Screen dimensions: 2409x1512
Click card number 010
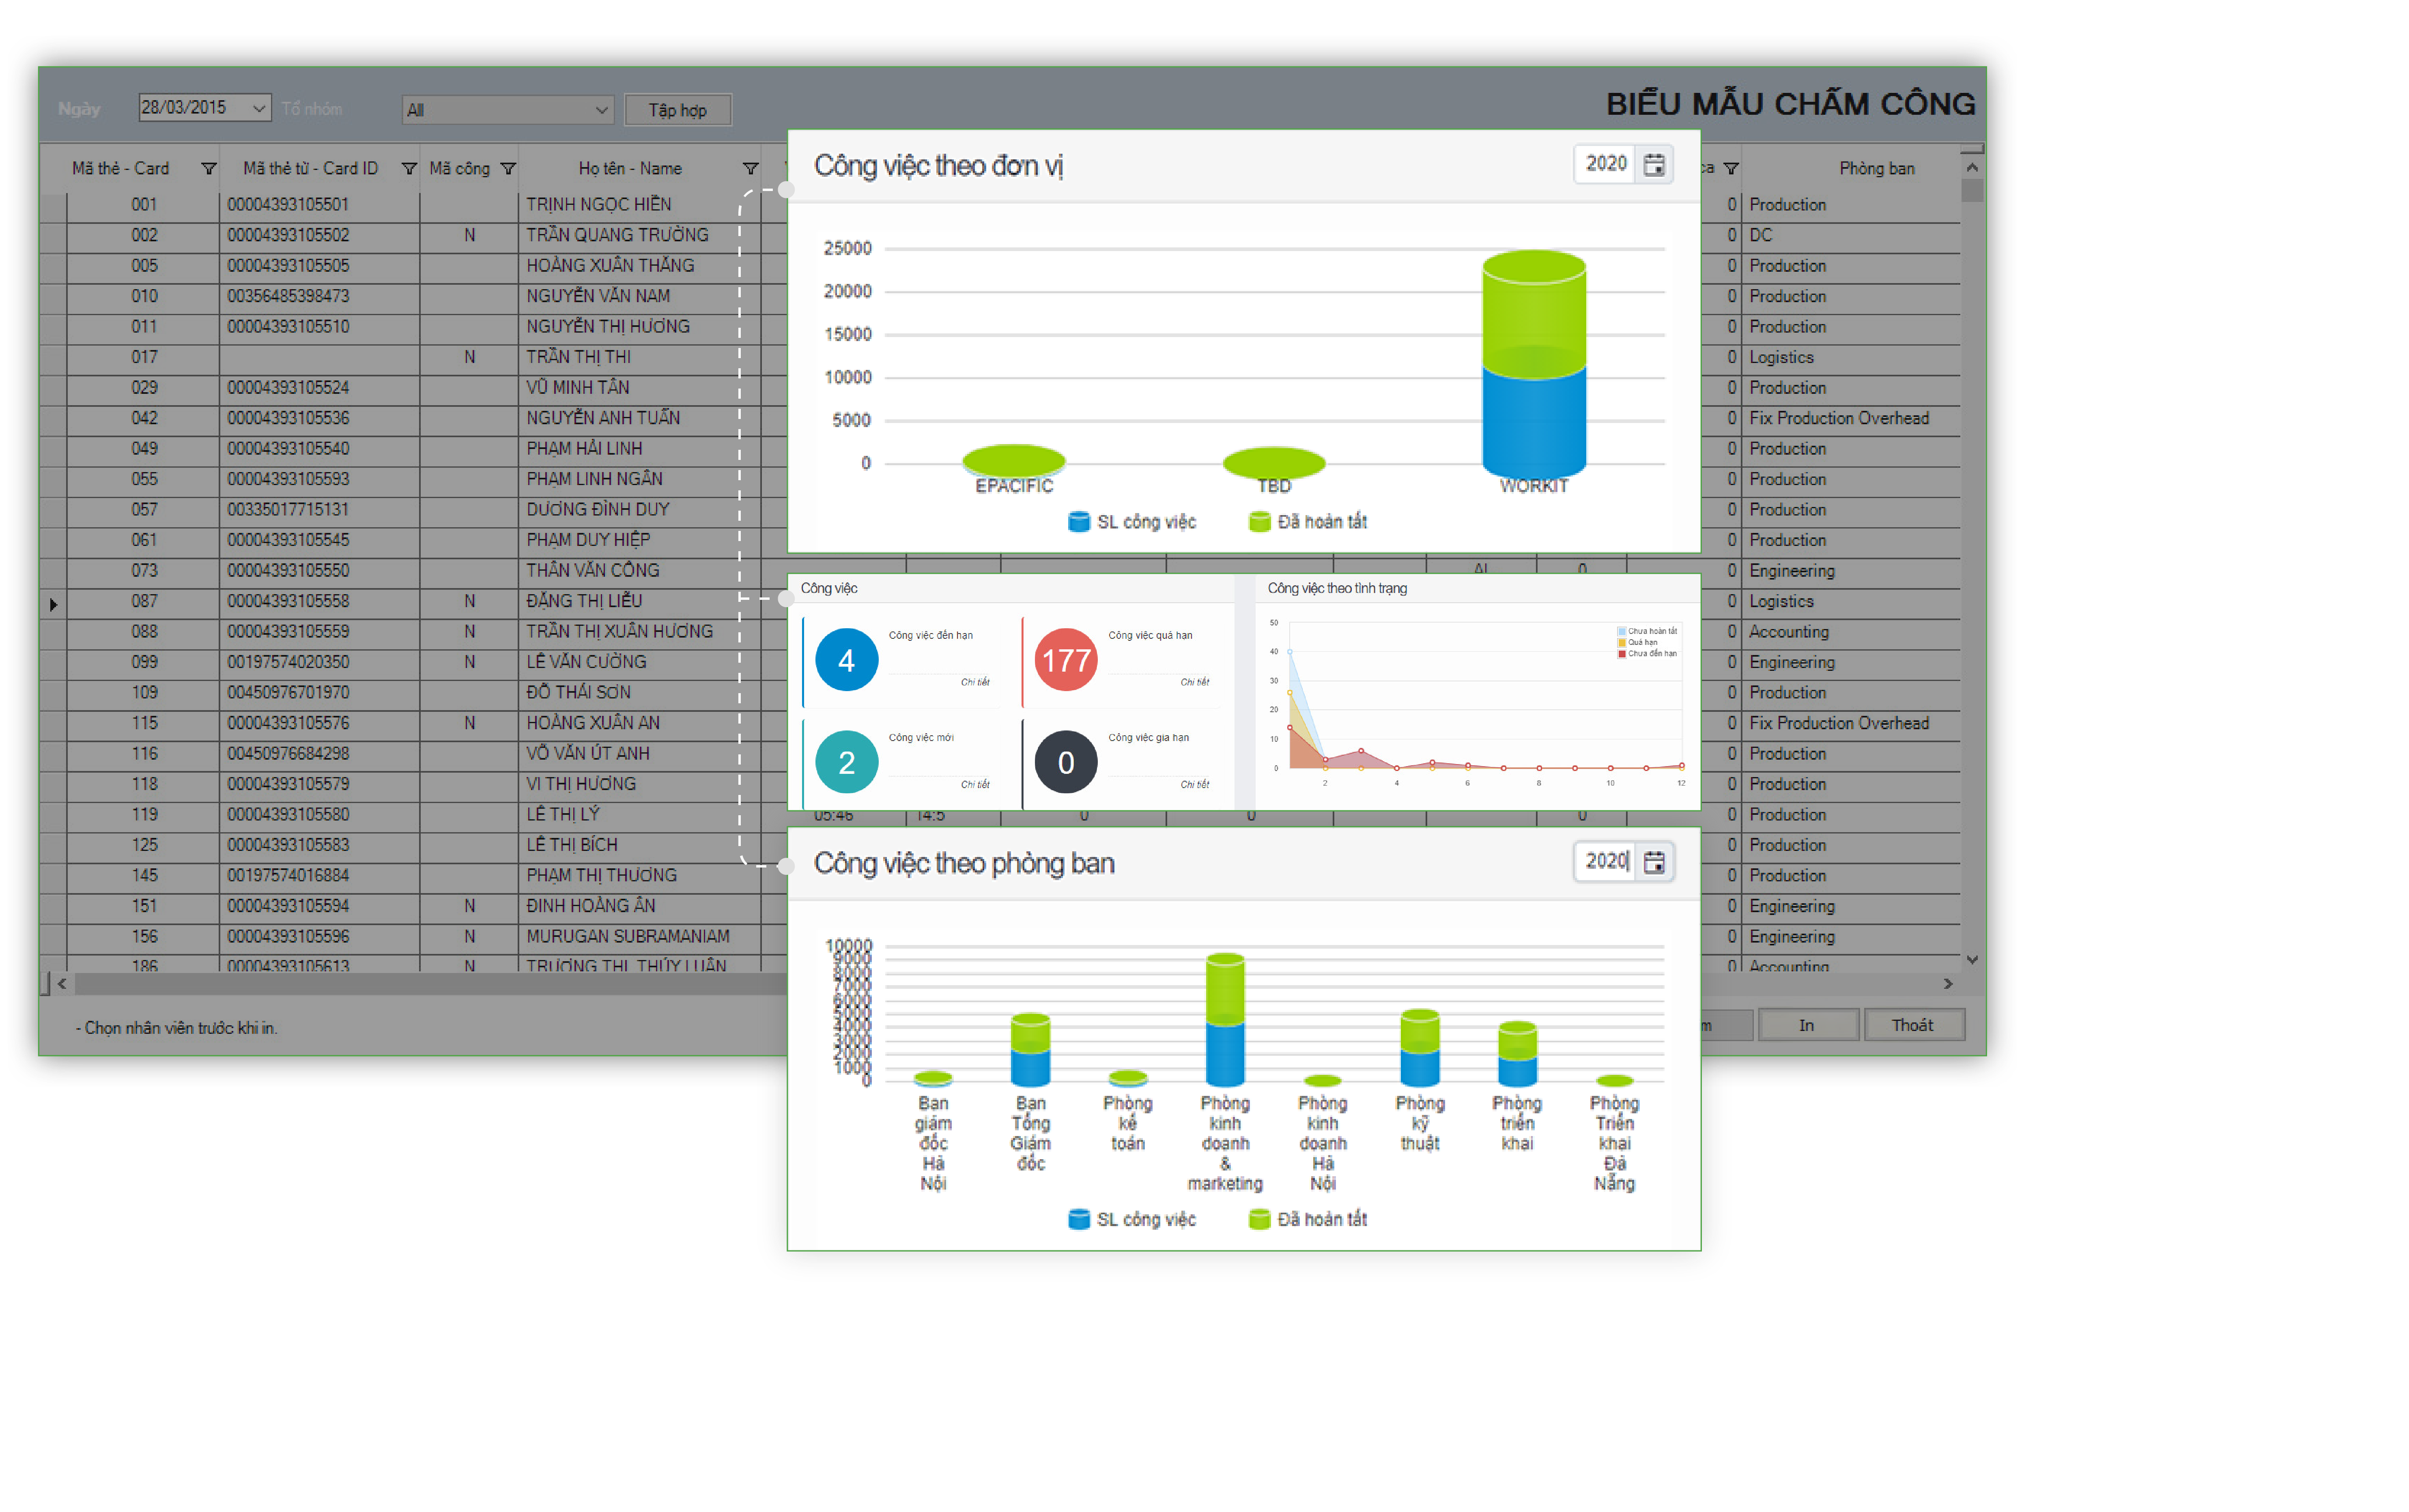(144, 296)
